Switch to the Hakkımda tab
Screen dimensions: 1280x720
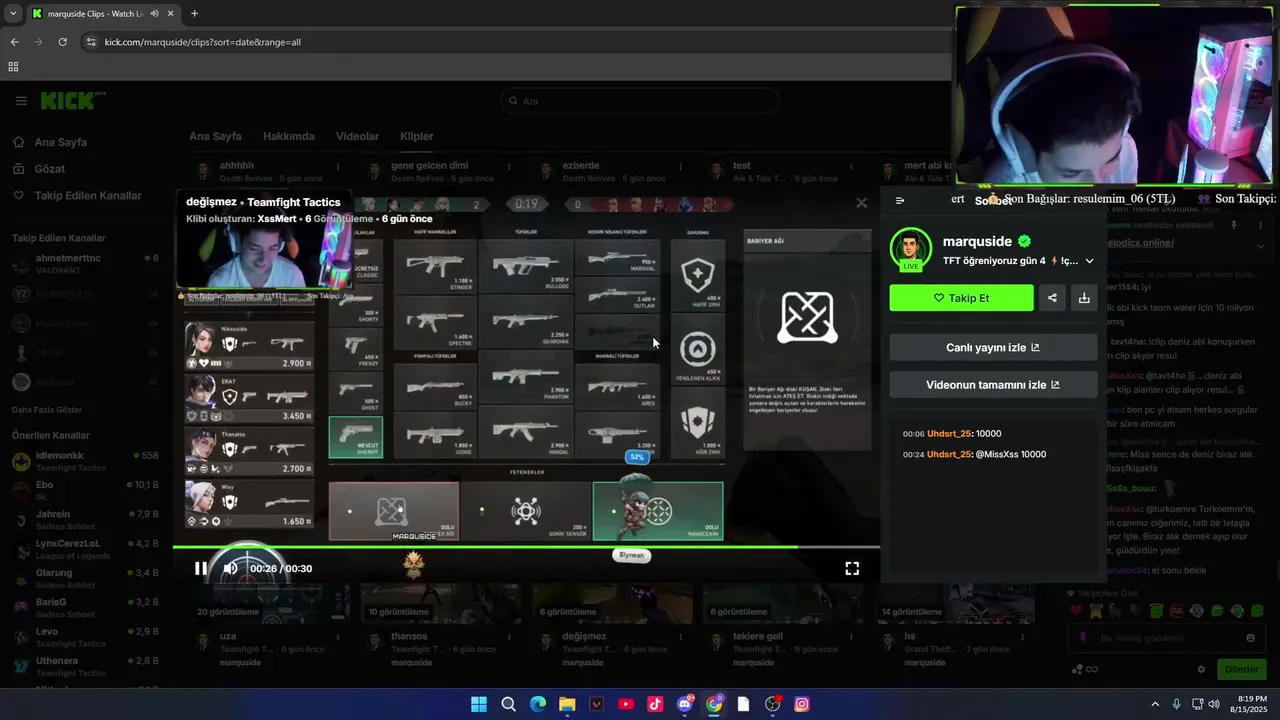289,136
